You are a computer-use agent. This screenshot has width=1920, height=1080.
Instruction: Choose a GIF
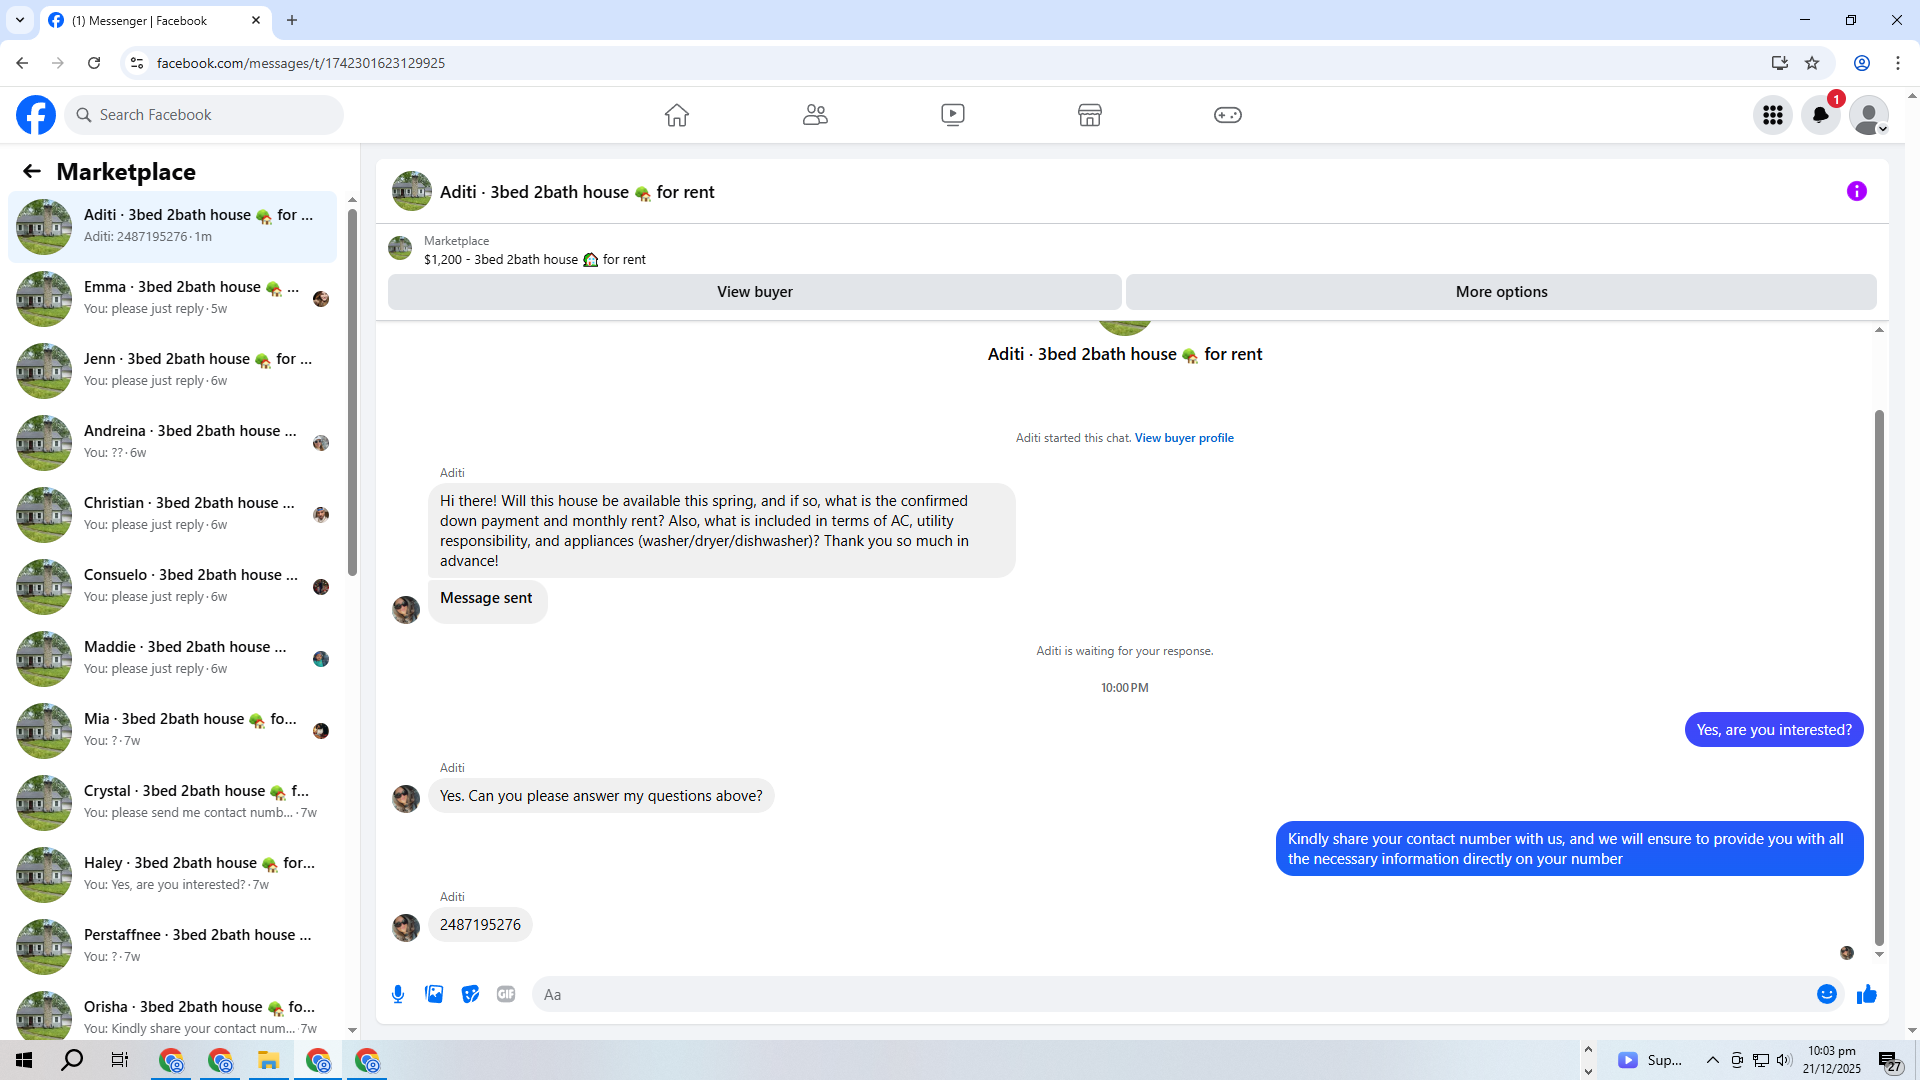point(506,994)
